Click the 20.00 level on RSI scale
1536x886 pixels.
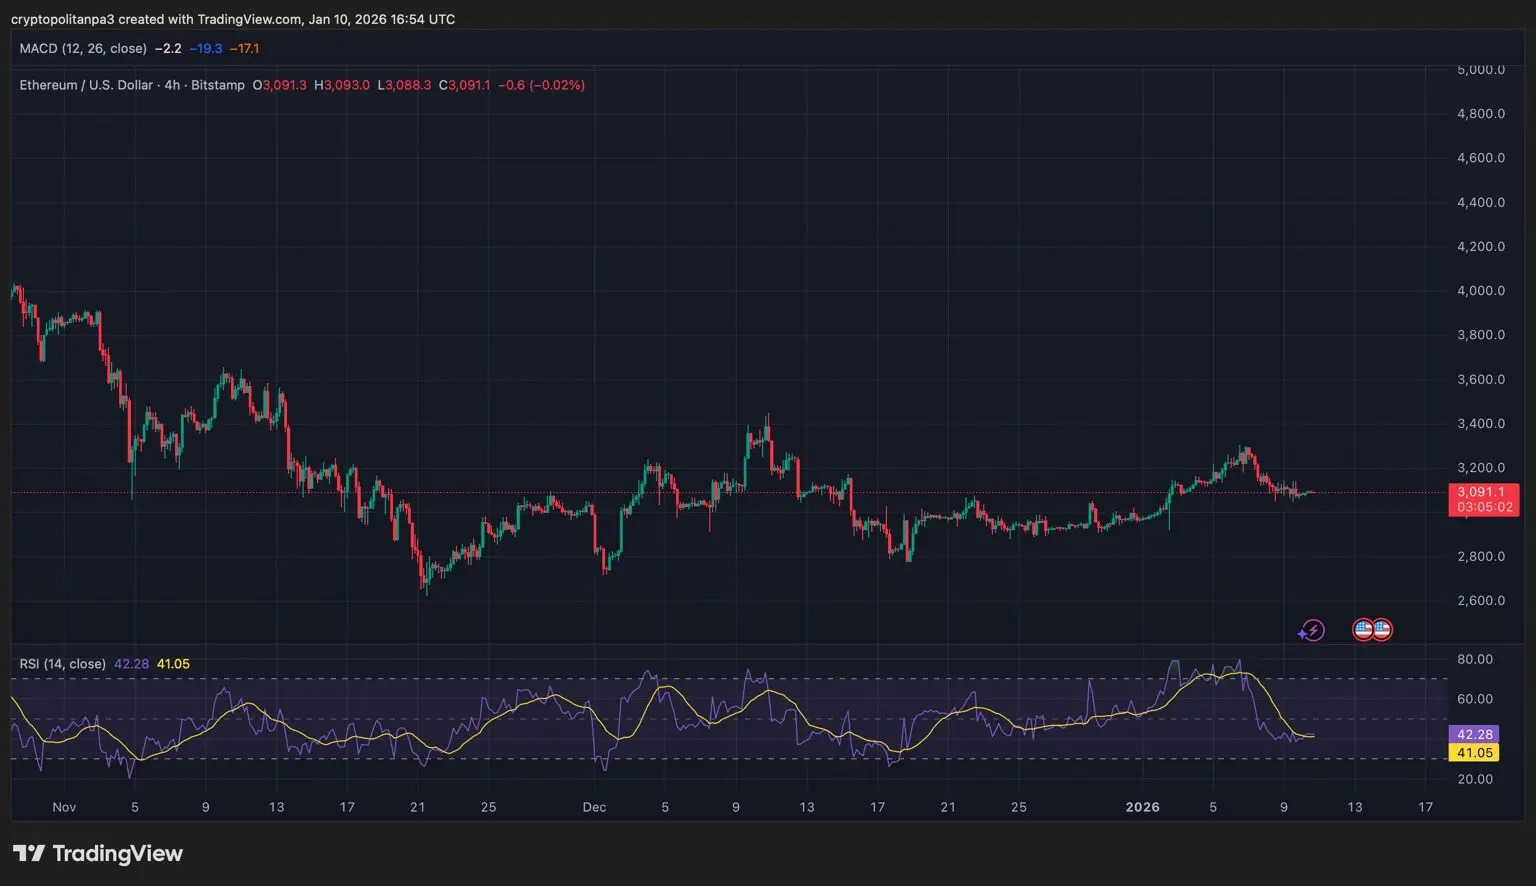(1475, 779)
